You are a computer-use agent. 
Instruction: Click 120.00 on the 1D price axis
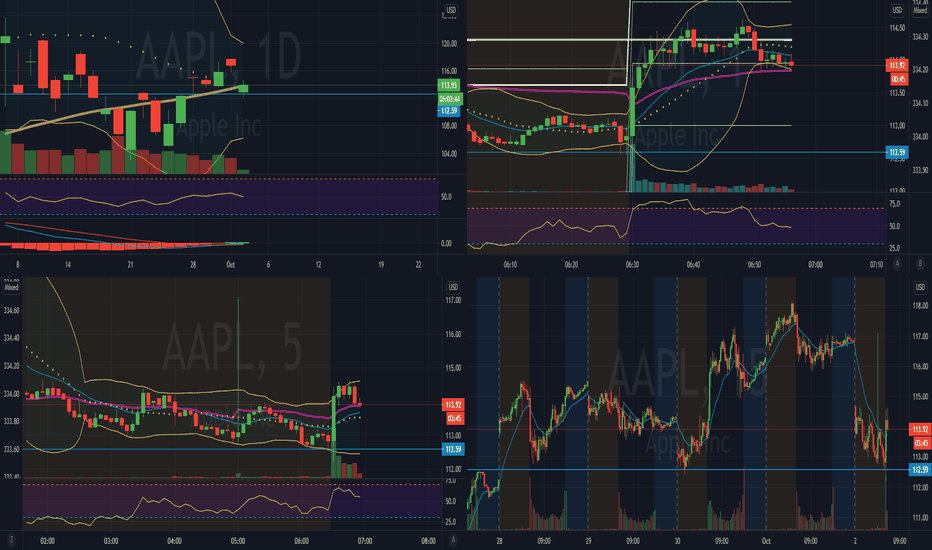tap(449, 43)
